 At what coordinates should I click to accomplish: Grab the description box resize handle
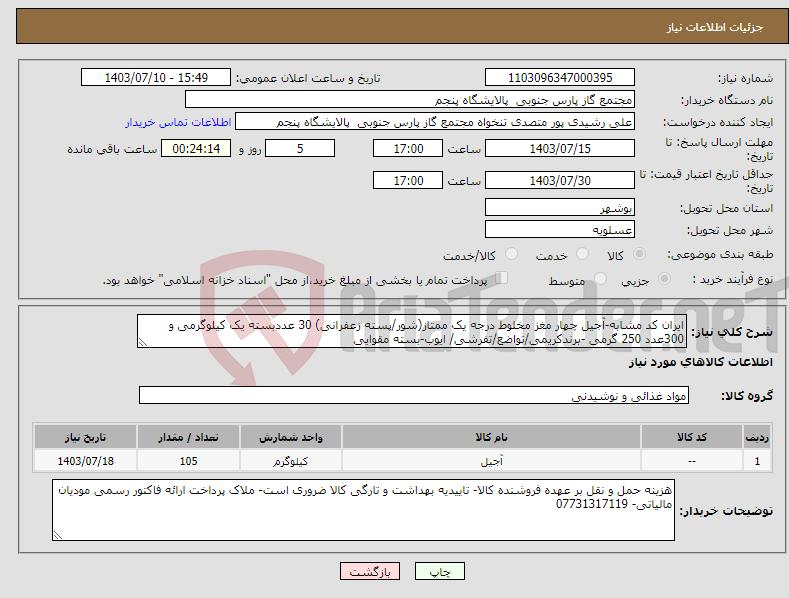143,343
